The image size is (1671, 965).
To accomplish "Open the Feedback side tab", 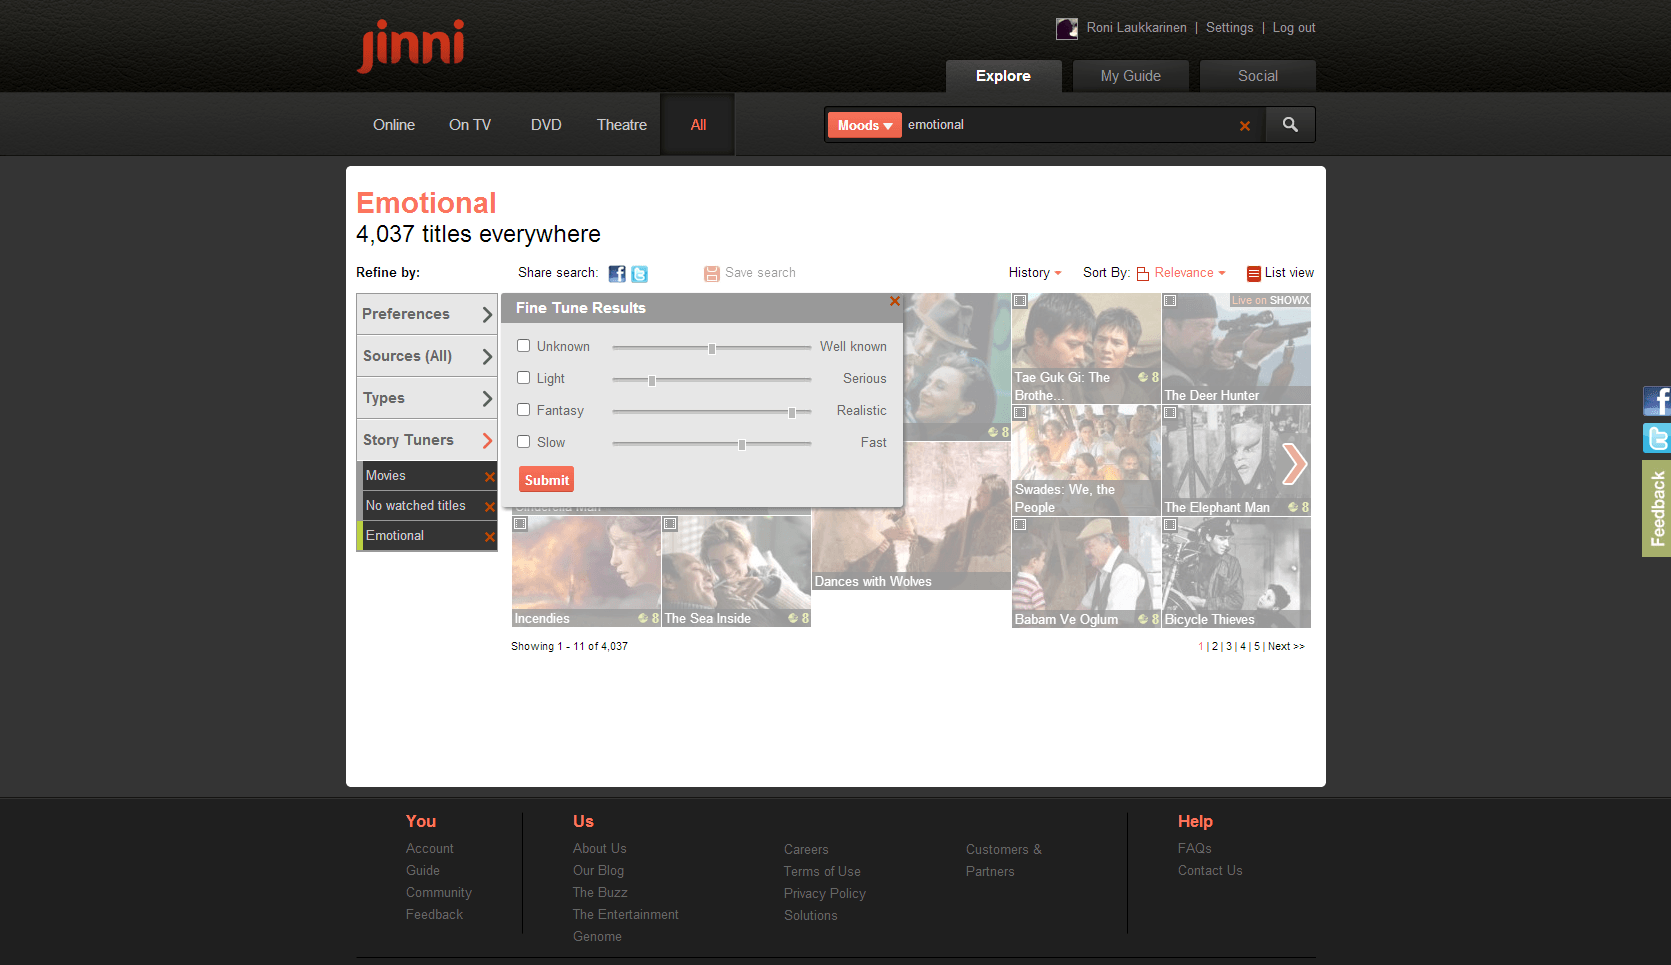I will click(x=1657, y=508).
